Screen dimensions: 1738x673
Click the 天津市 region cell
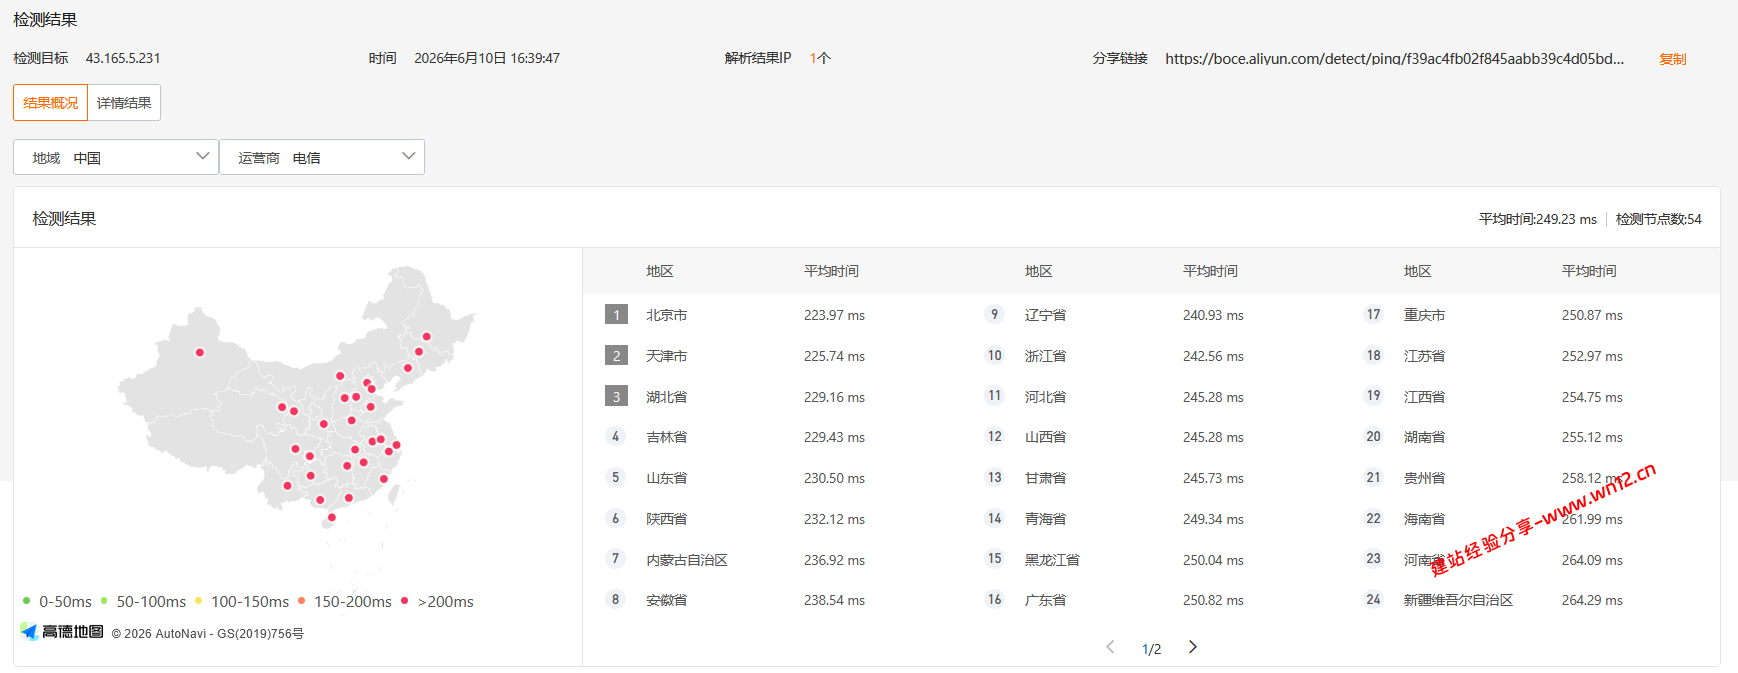(x=666, y=356)
